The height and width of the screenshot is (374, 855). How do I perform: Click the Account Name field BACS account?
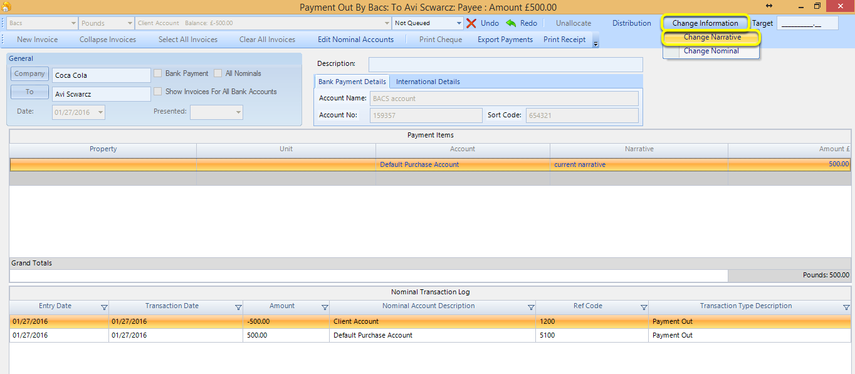(504, 99)
